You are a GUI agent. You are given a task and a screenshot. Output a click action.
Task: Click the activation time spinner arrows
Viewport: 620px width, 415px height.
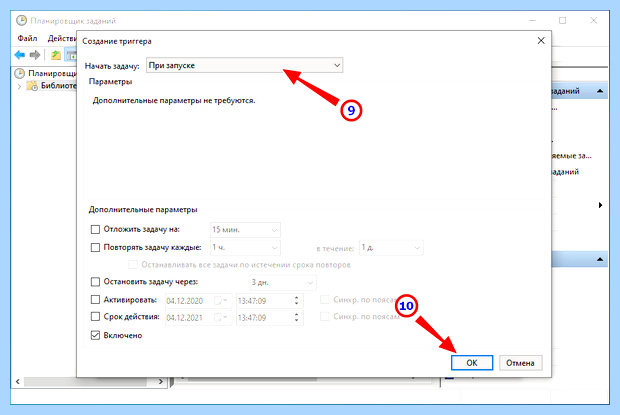[297, 301]
